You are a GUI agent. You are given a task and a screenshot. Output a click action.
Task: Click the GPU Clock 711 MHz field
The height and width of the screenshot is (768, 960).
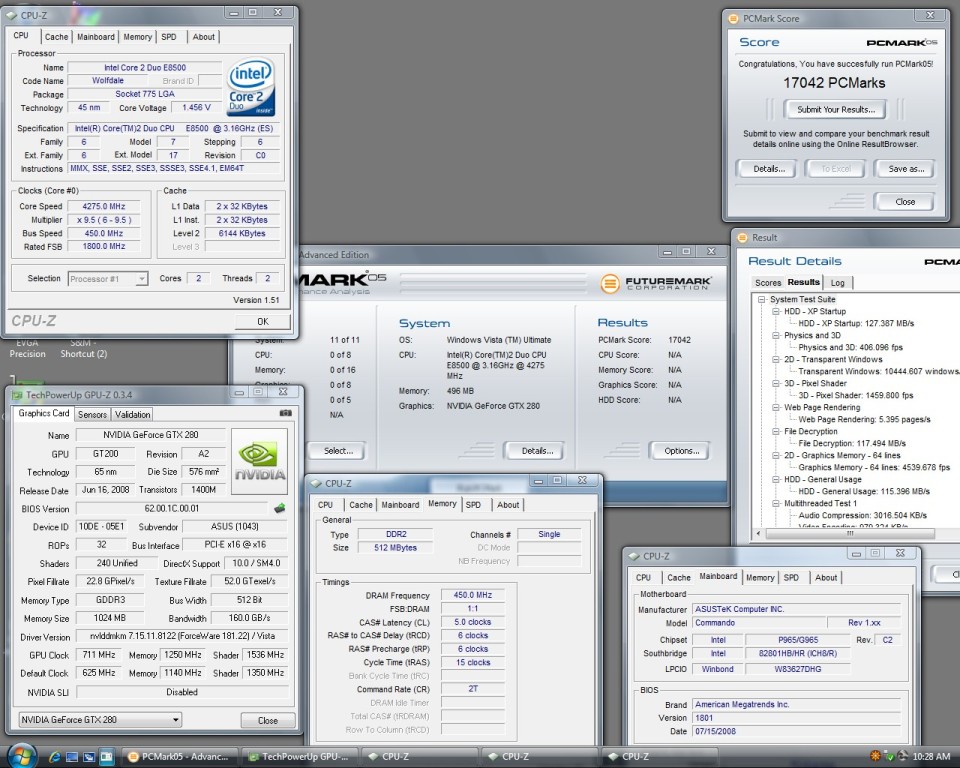click(99, 655)
